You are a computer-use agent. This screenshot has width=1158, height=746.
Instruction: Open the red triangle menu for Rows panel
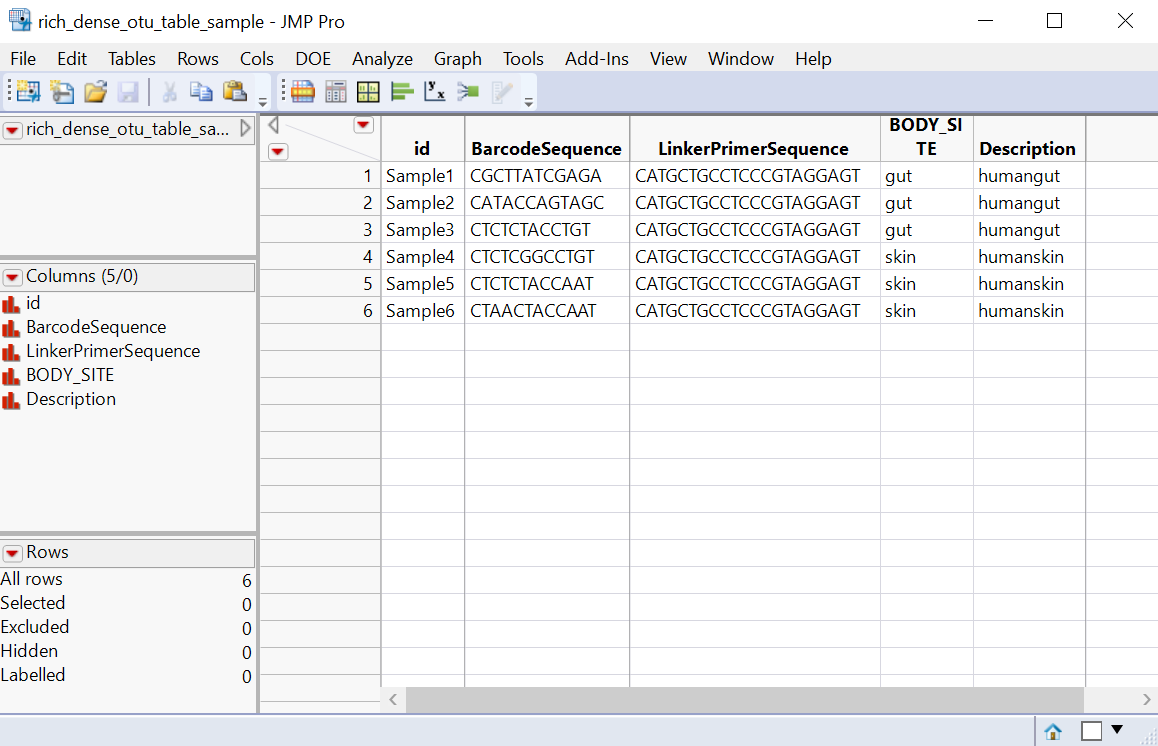[13, 552]
